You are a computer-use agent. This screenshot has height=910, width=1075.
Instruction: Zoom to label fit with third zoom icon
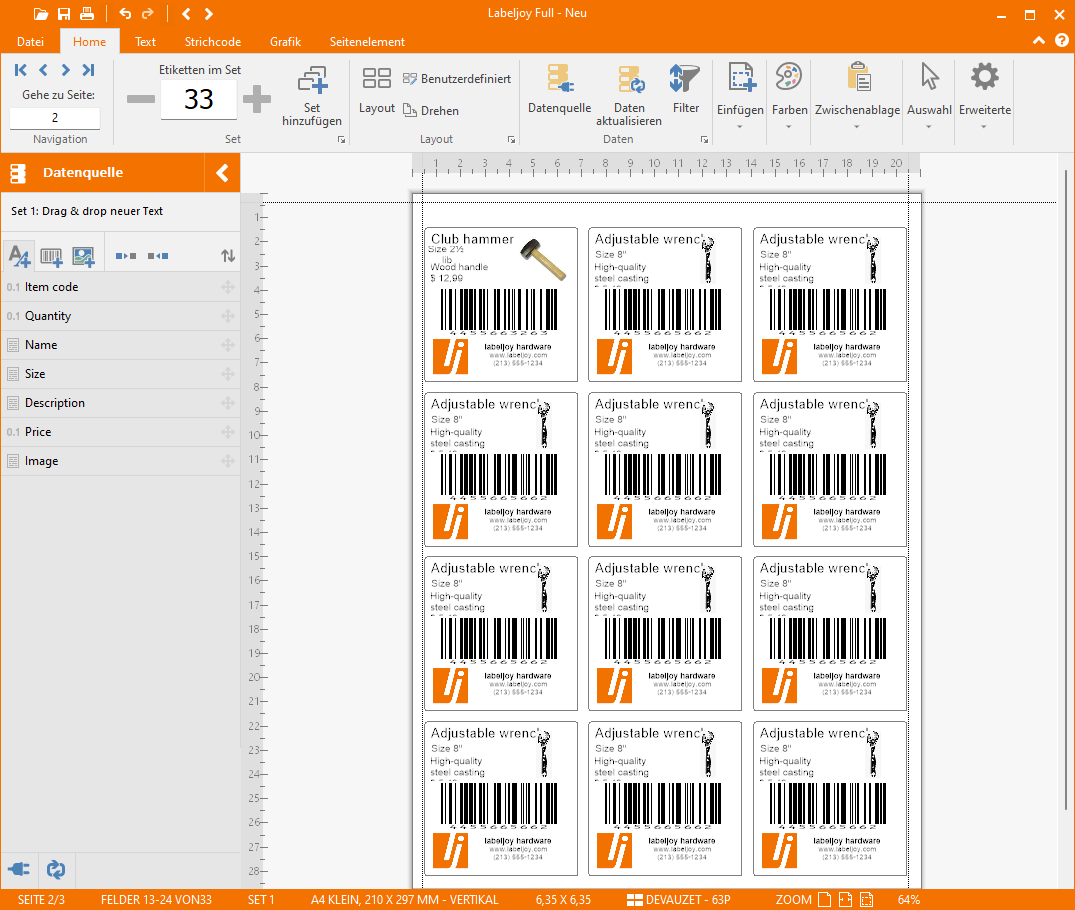[867, 900]
